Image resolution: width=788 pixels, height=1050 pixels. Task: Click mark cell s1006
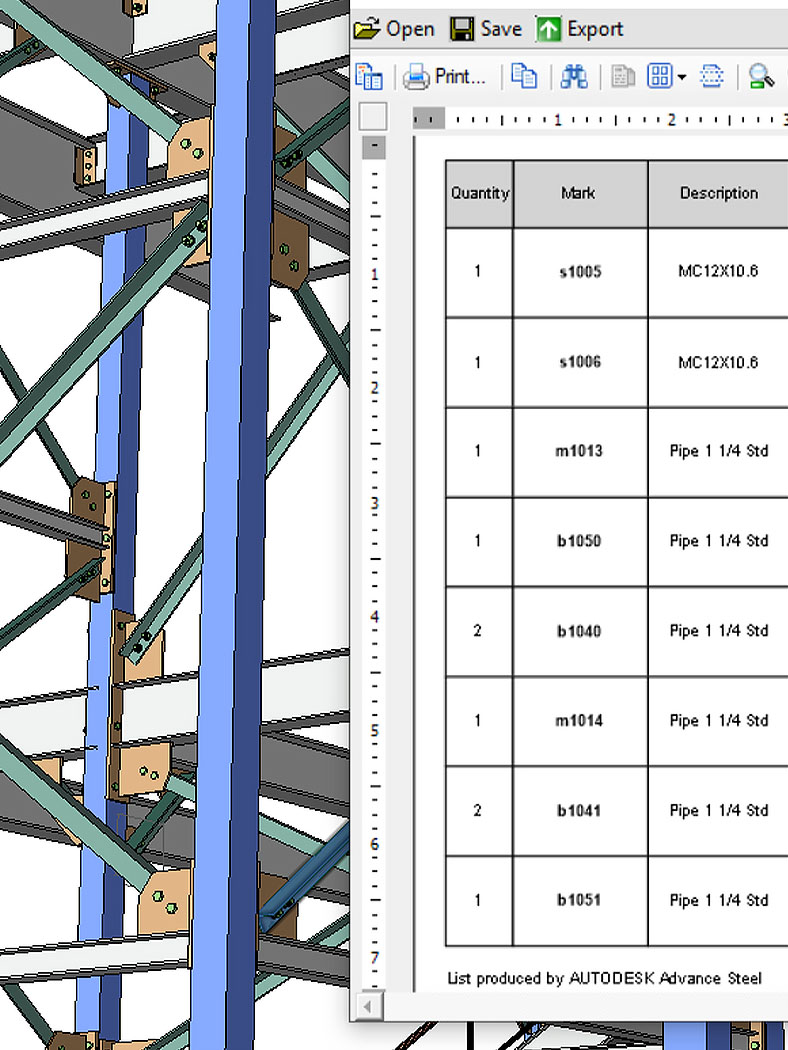(580, 362)
